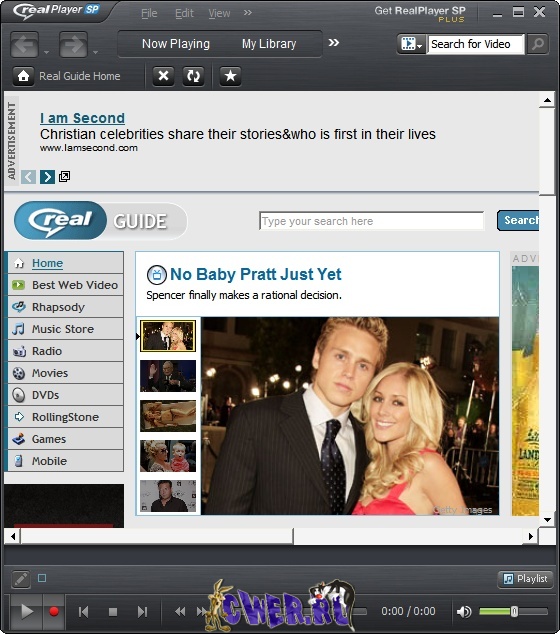Select the third thumbnail of reclining woman
Screen dimensions: 560x634
[168, 416]
